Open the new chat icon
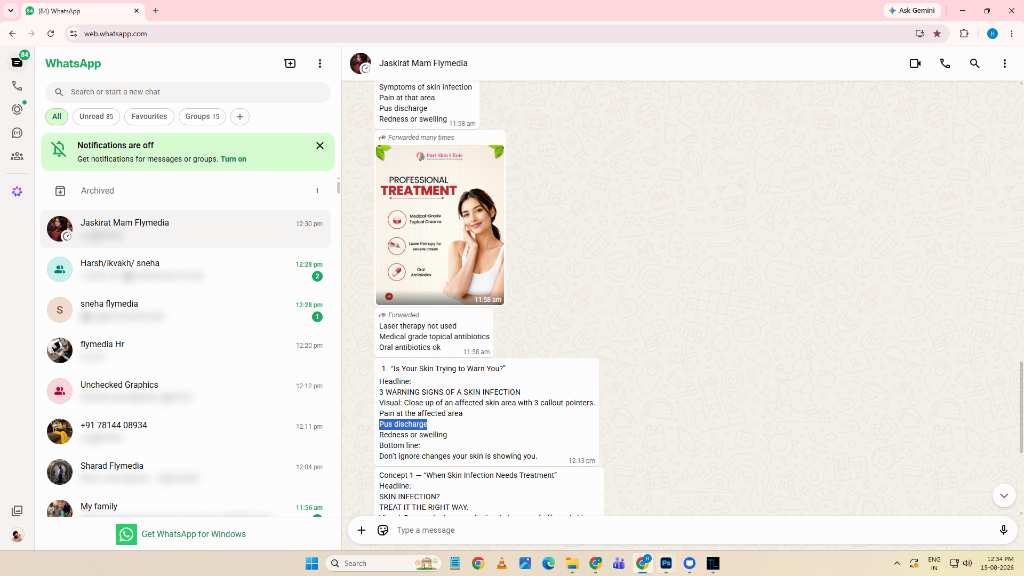 tap(290, 63)
